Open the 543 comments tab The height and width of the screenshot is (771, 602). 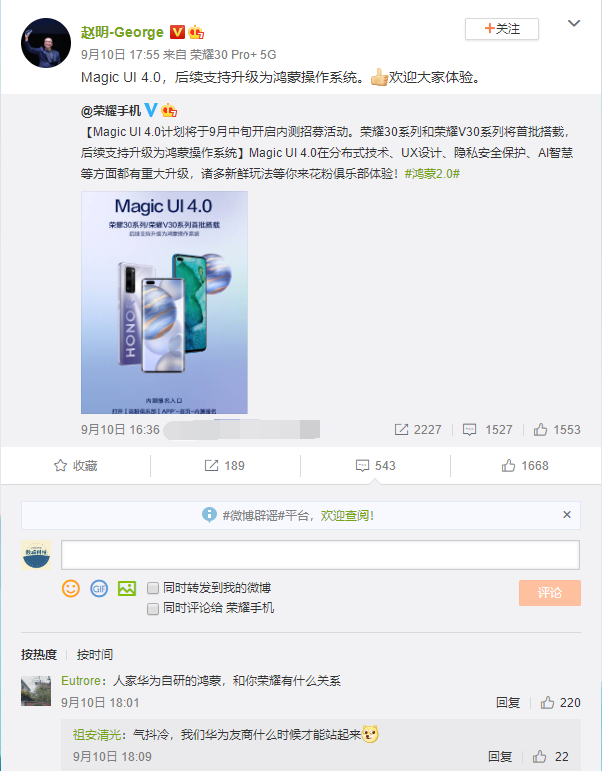[x=375, y=466]
